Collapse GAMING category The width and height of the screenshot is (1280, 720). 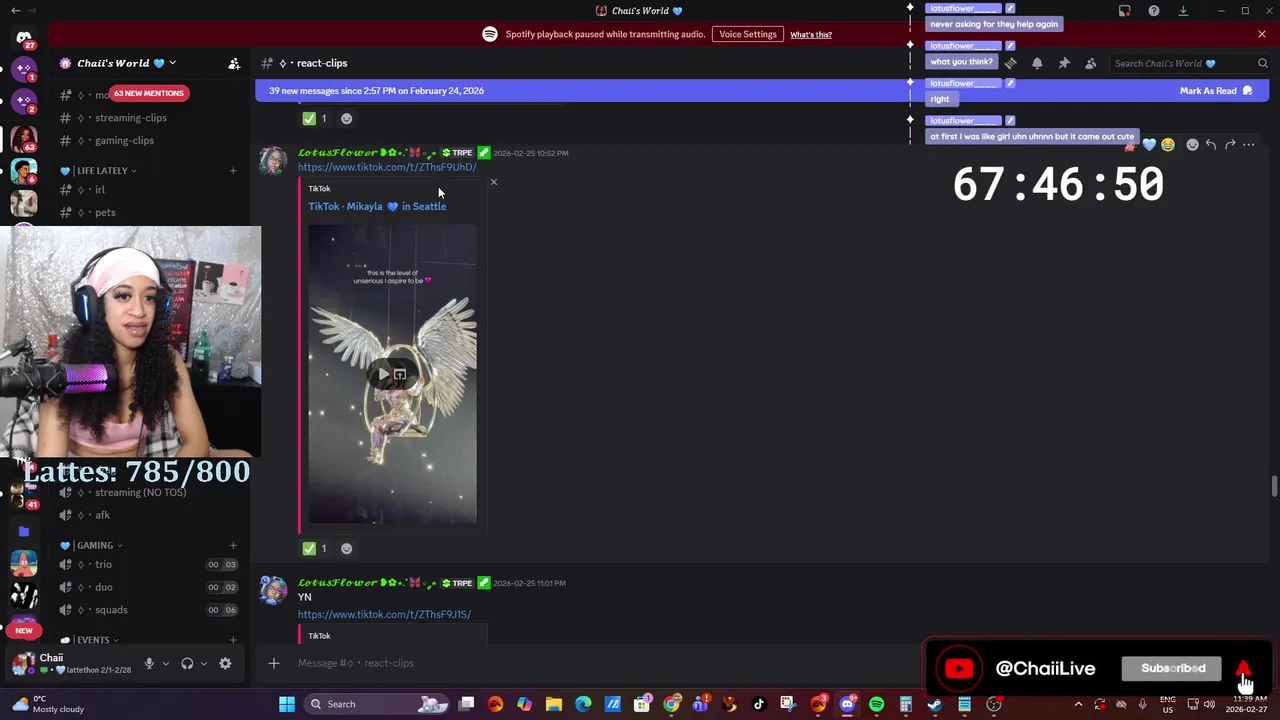93,545
